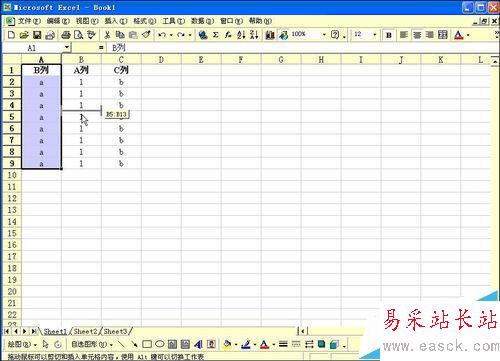Select the Line drawing tool
The height and width of the screenshot is (361, 500).
click(121, 344)
